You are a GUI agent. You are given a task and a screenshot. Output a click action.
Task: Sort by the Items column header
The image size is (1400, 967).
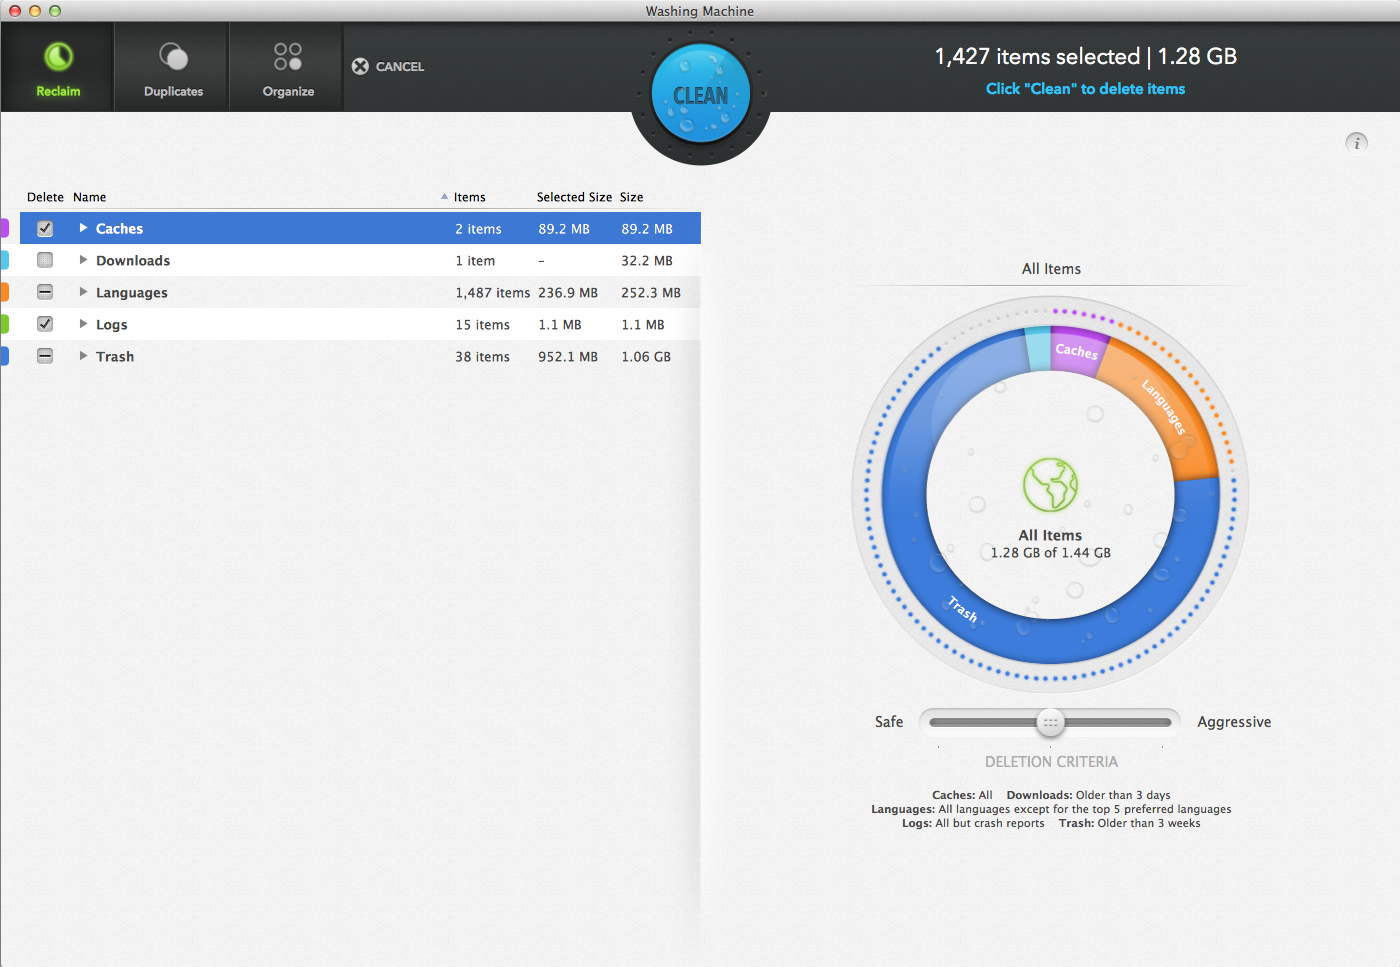[x=469, y=197]
